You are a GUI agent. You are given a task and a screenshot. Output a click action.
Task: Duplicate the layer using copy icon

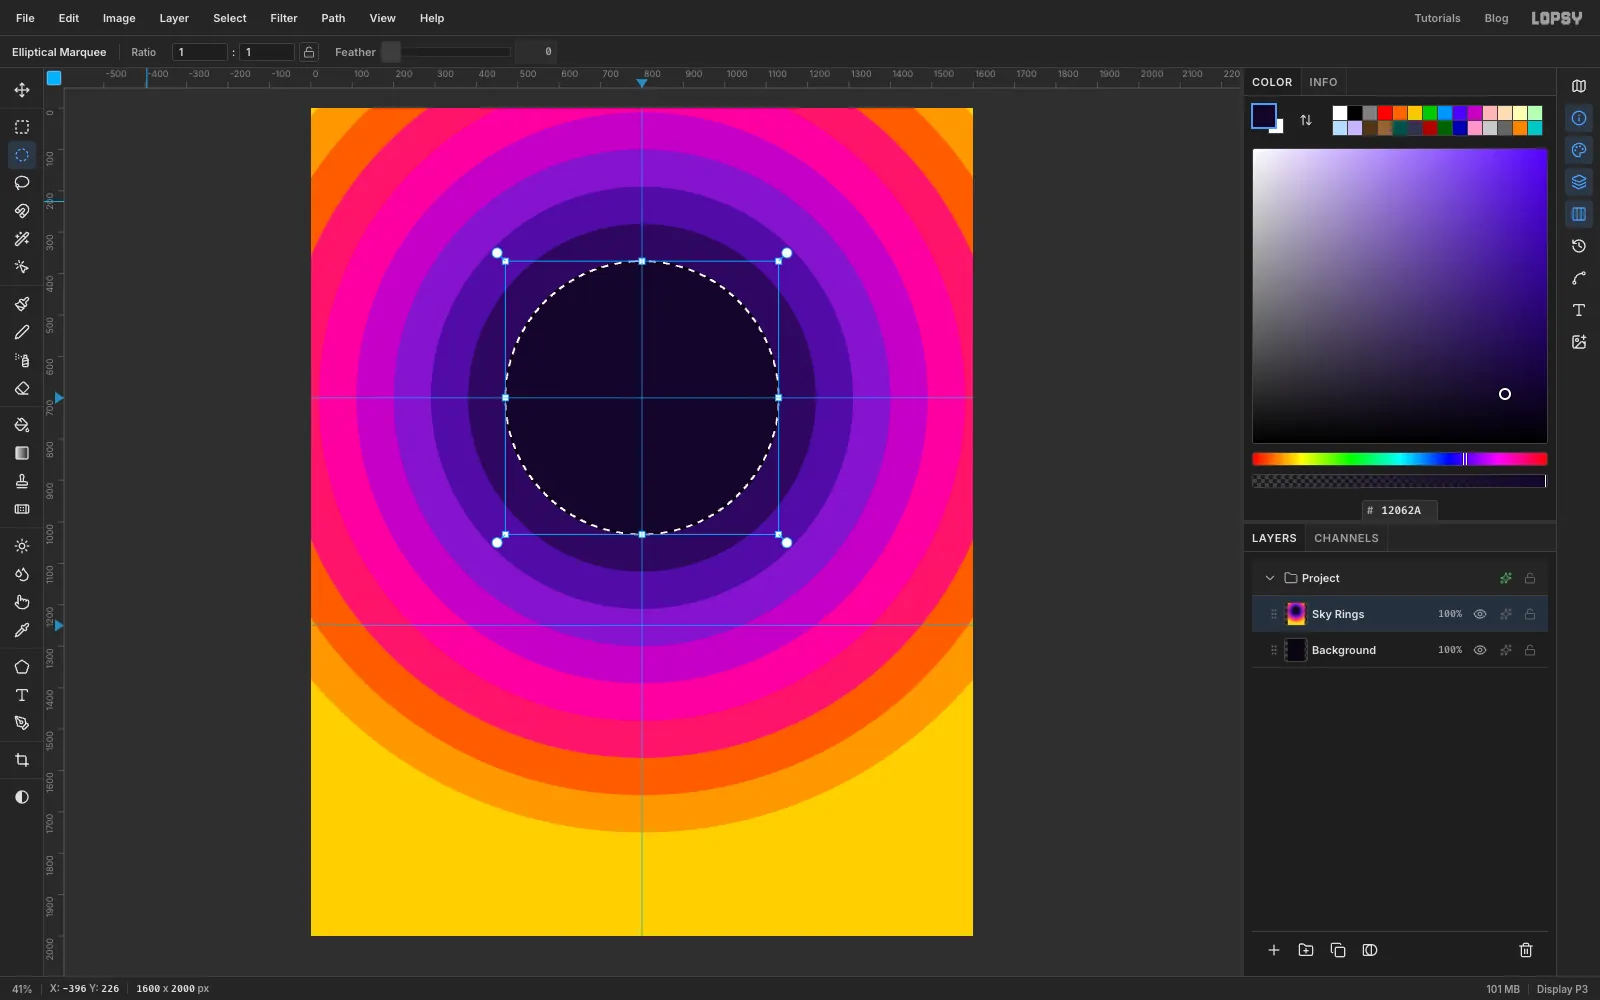click(1338, 950)
